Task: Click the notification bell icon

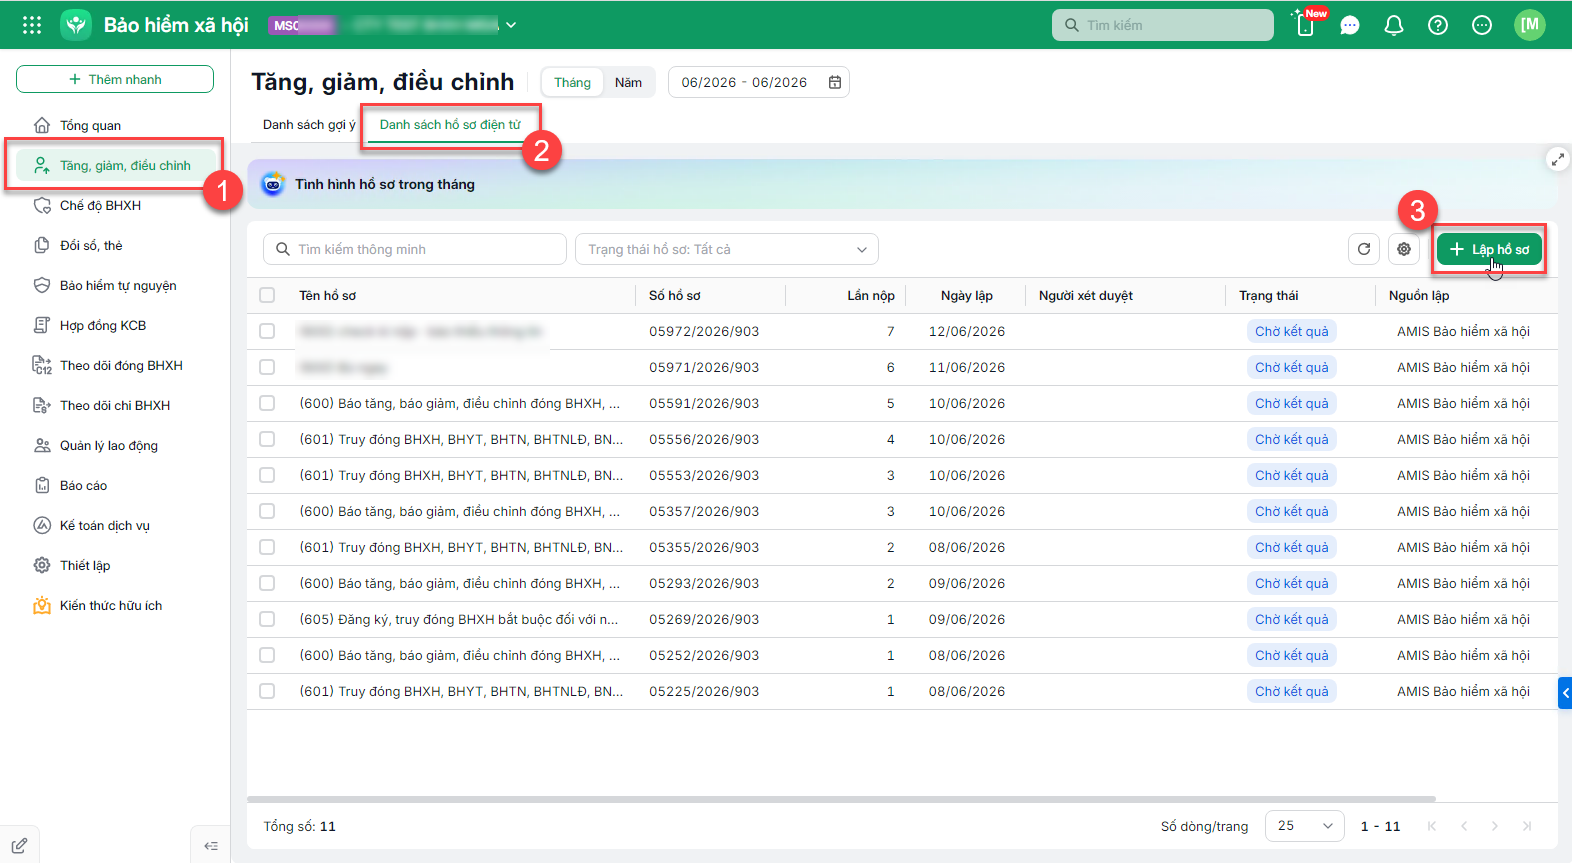Action: pos(1393,25)
